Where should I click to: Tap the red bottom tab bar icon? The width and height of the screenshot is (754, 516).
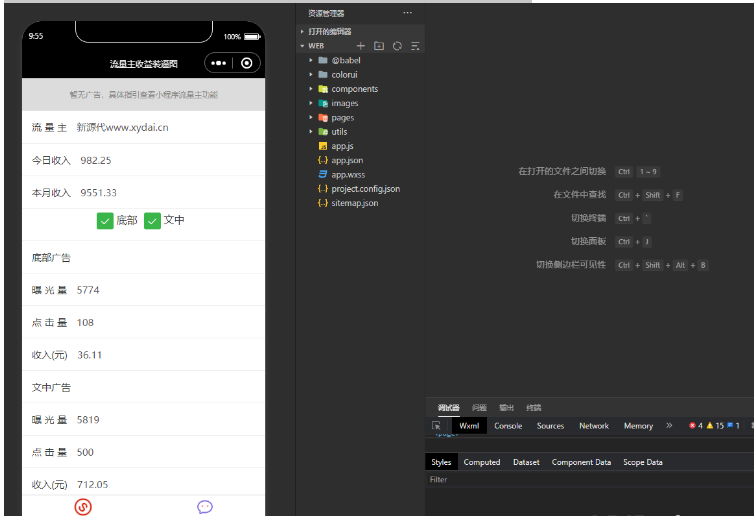point(83,506)
